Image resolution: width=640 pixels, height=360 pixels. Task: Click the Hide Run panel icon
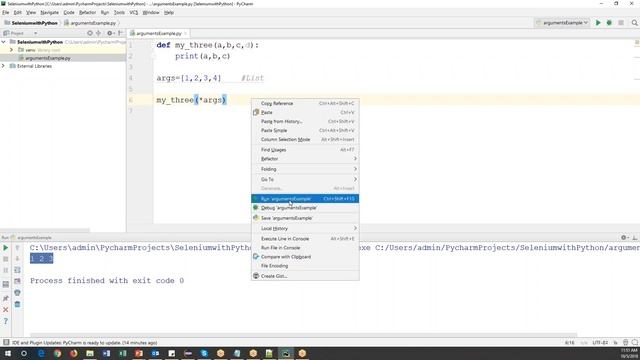point(635,238)
